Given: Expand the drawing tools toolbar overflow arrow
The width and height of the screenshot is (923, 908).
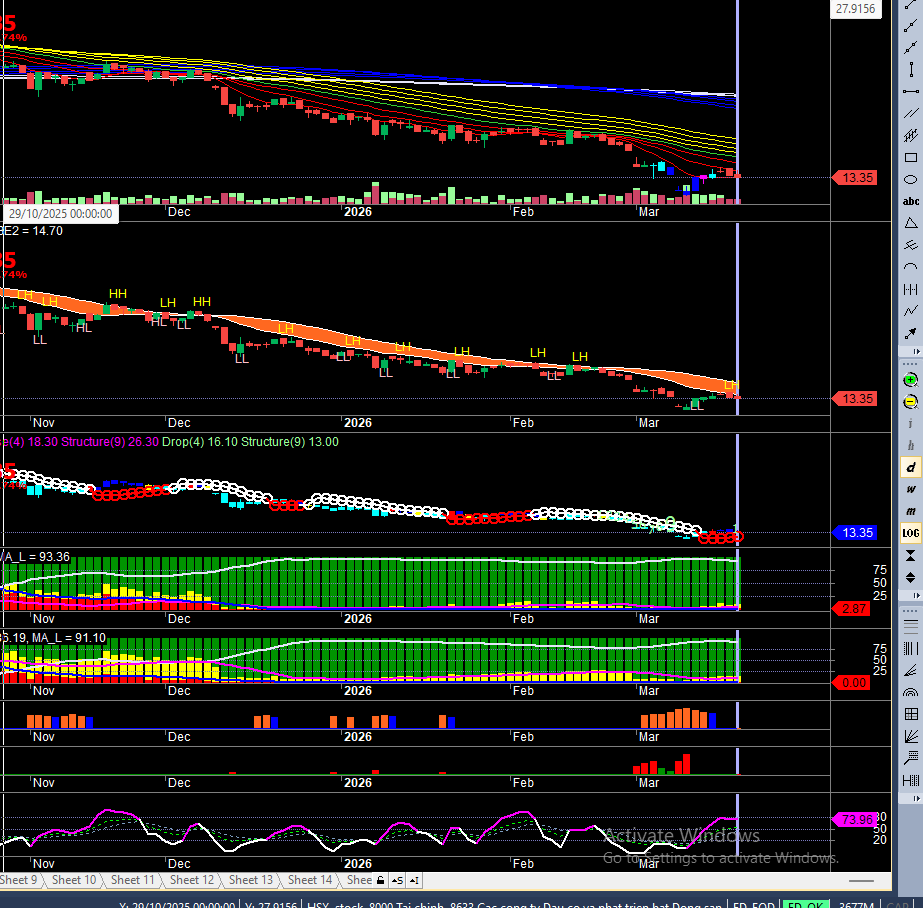Looking at the screenshot, I should [x=915, y=351].
